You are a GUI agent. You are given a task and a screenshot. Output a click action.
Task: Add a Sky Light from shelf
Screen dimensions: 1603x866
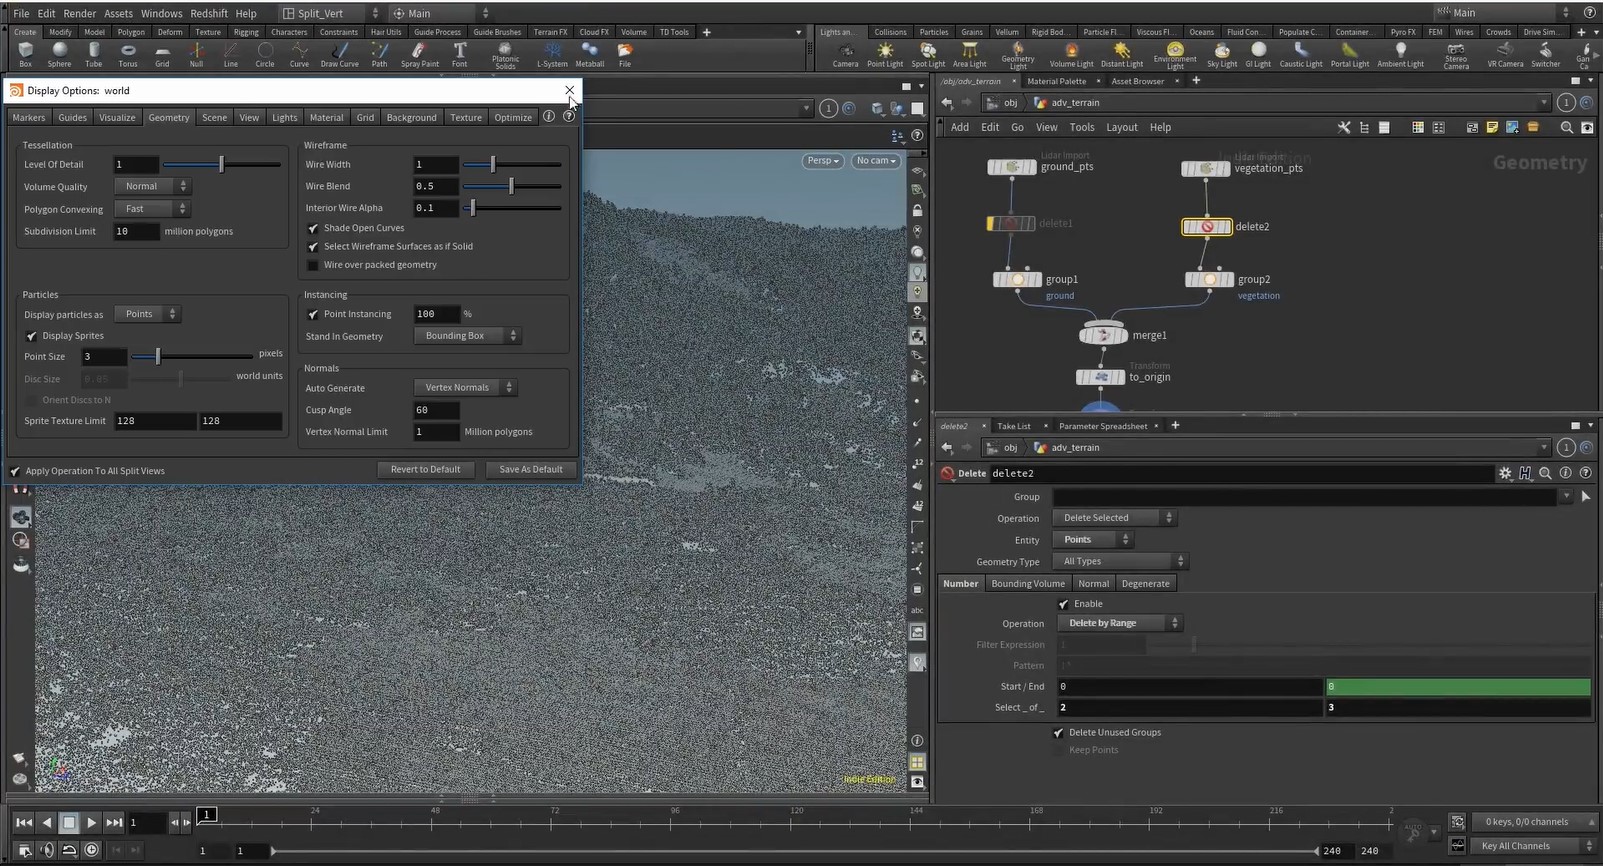coord(1221,52)
